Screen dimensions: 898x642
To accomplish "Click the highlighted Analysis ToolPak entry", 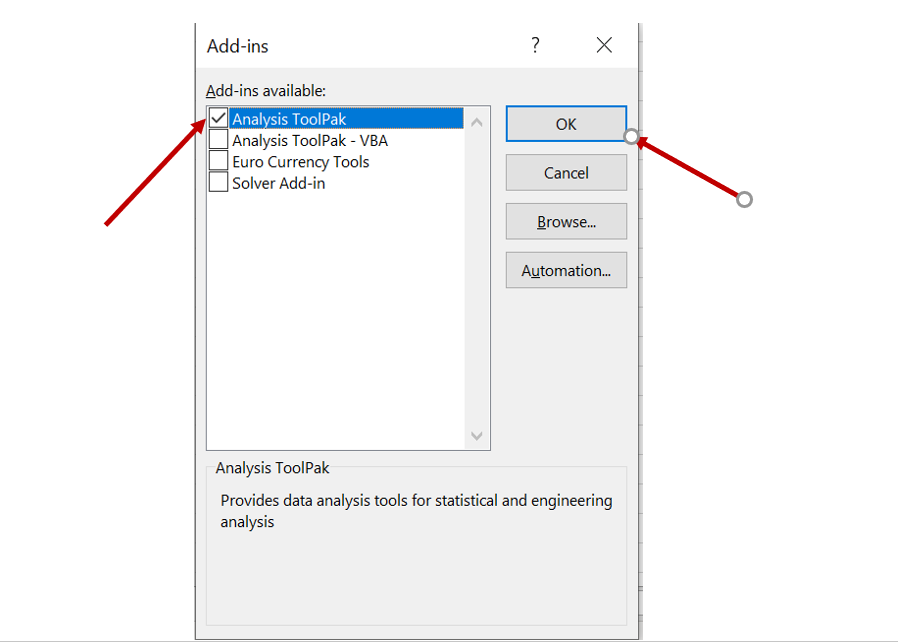I will pyautogui.click(x=300, y=117).
